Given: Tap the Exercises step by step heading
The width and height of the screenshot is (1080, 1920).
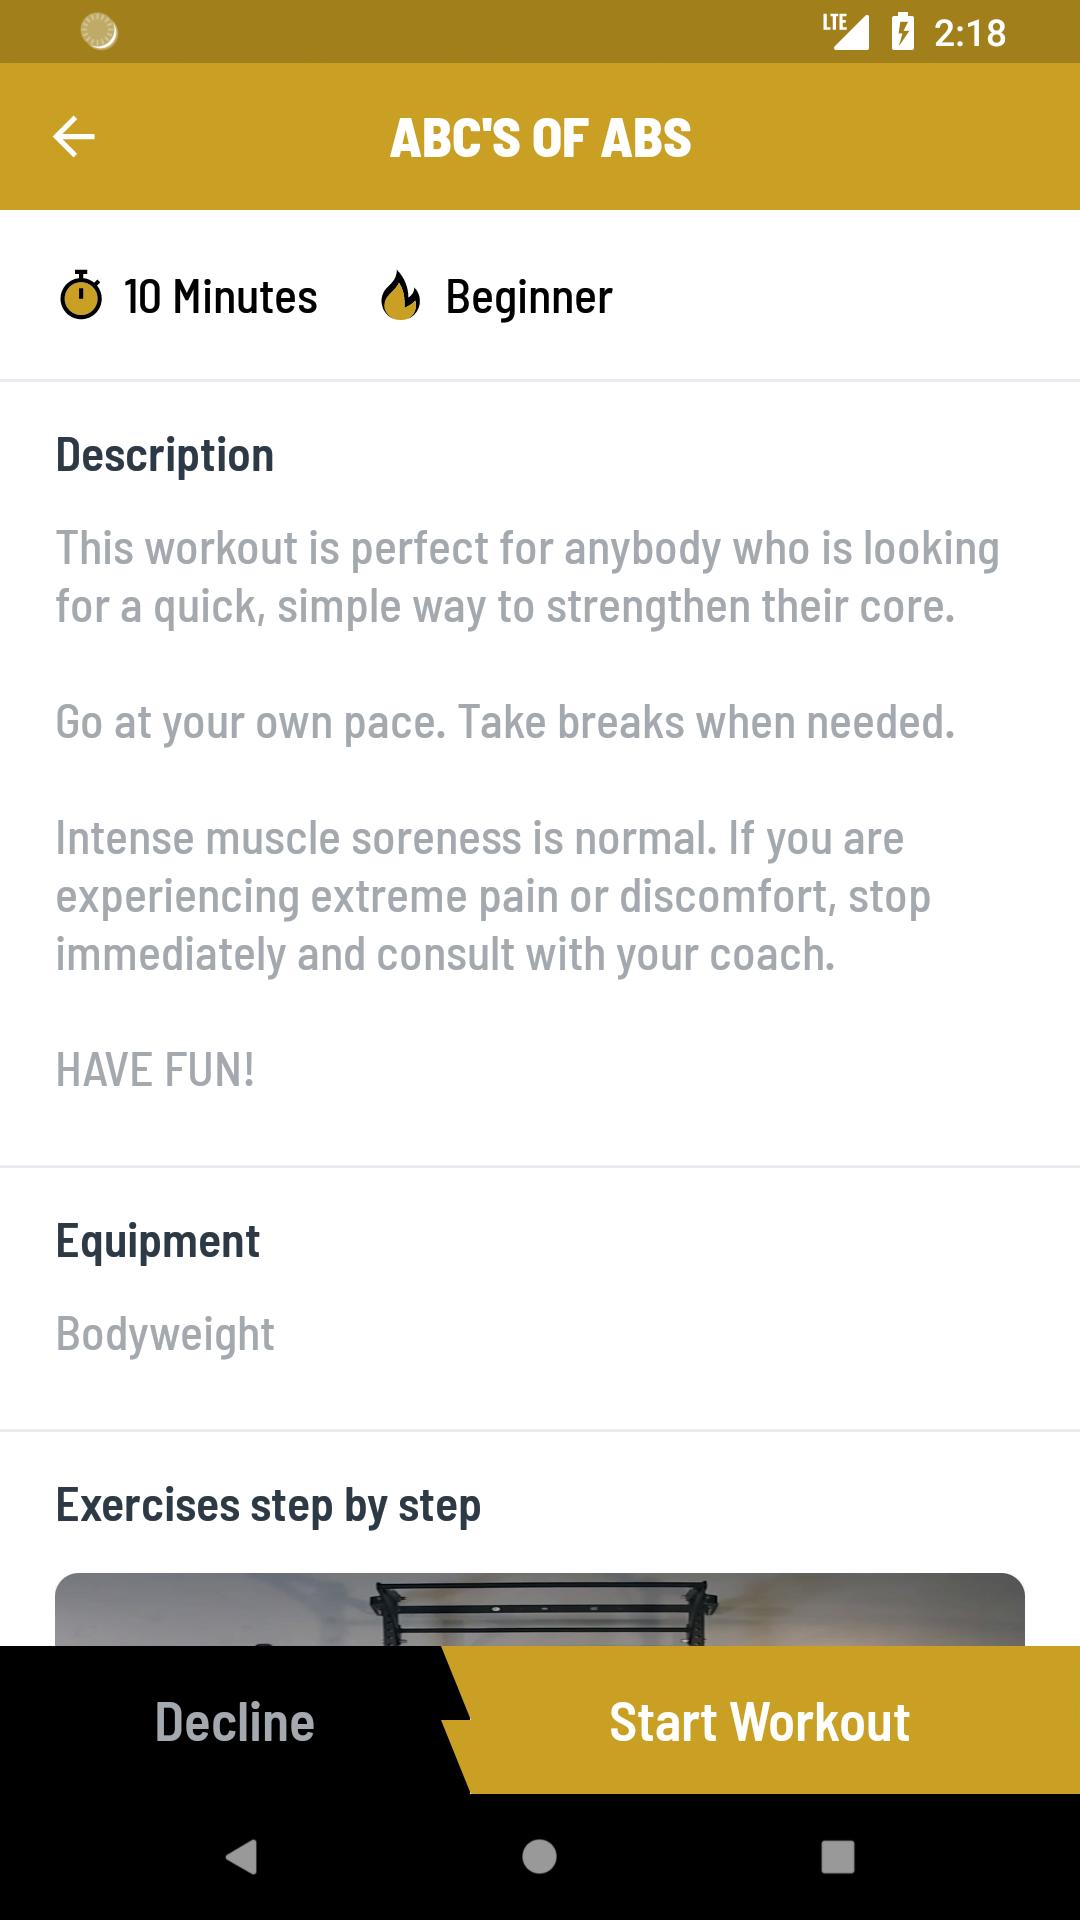Looking at the screenshot, I should point(268,1506).
